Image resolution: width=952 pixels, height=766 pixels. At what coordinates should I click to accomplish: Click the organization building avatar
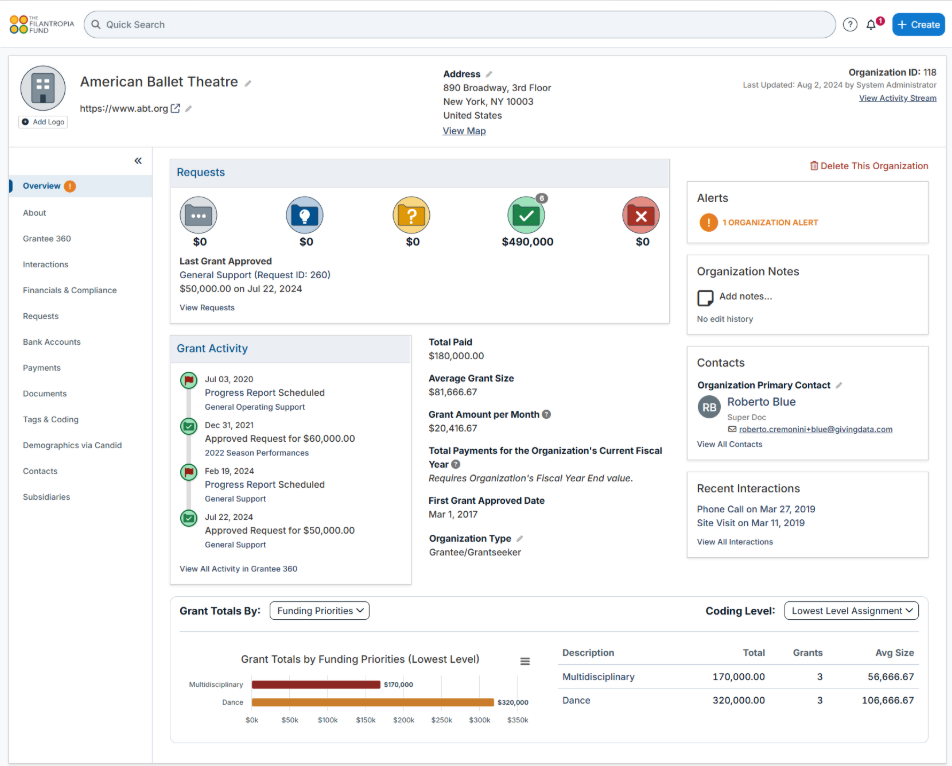coord(42,89)
